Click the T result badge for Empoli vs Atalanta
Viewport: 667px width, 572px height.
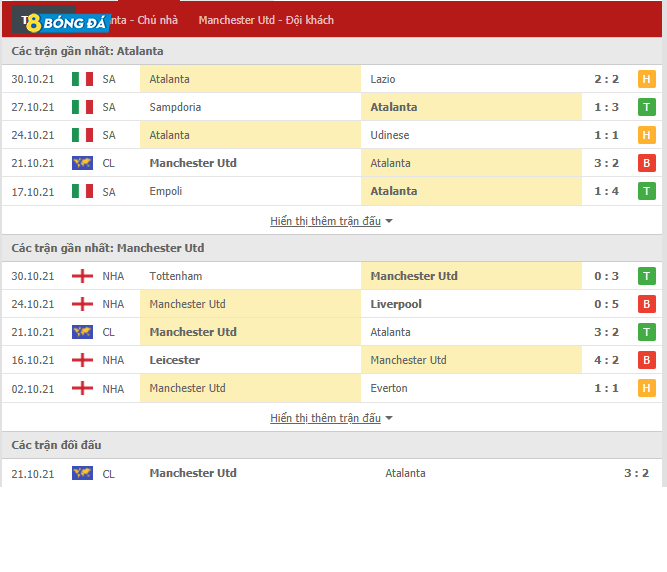646,191
